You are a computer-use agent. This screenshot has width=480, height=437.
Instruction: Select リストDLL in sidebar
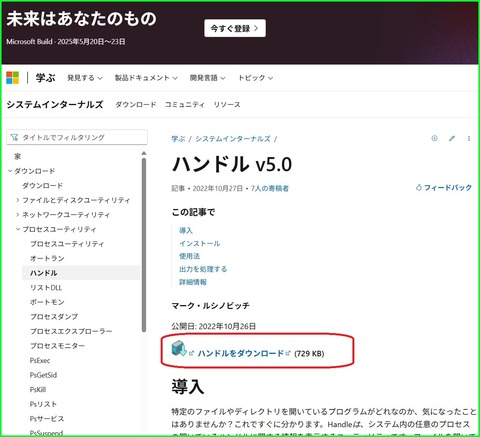46,287
